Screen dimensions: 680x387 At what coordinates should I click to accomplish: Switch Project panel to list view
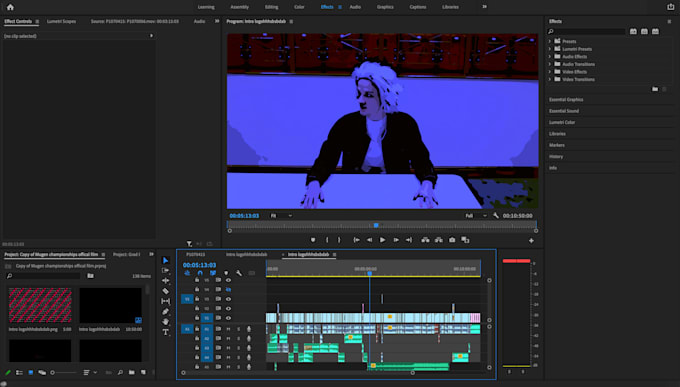point(19,373)
